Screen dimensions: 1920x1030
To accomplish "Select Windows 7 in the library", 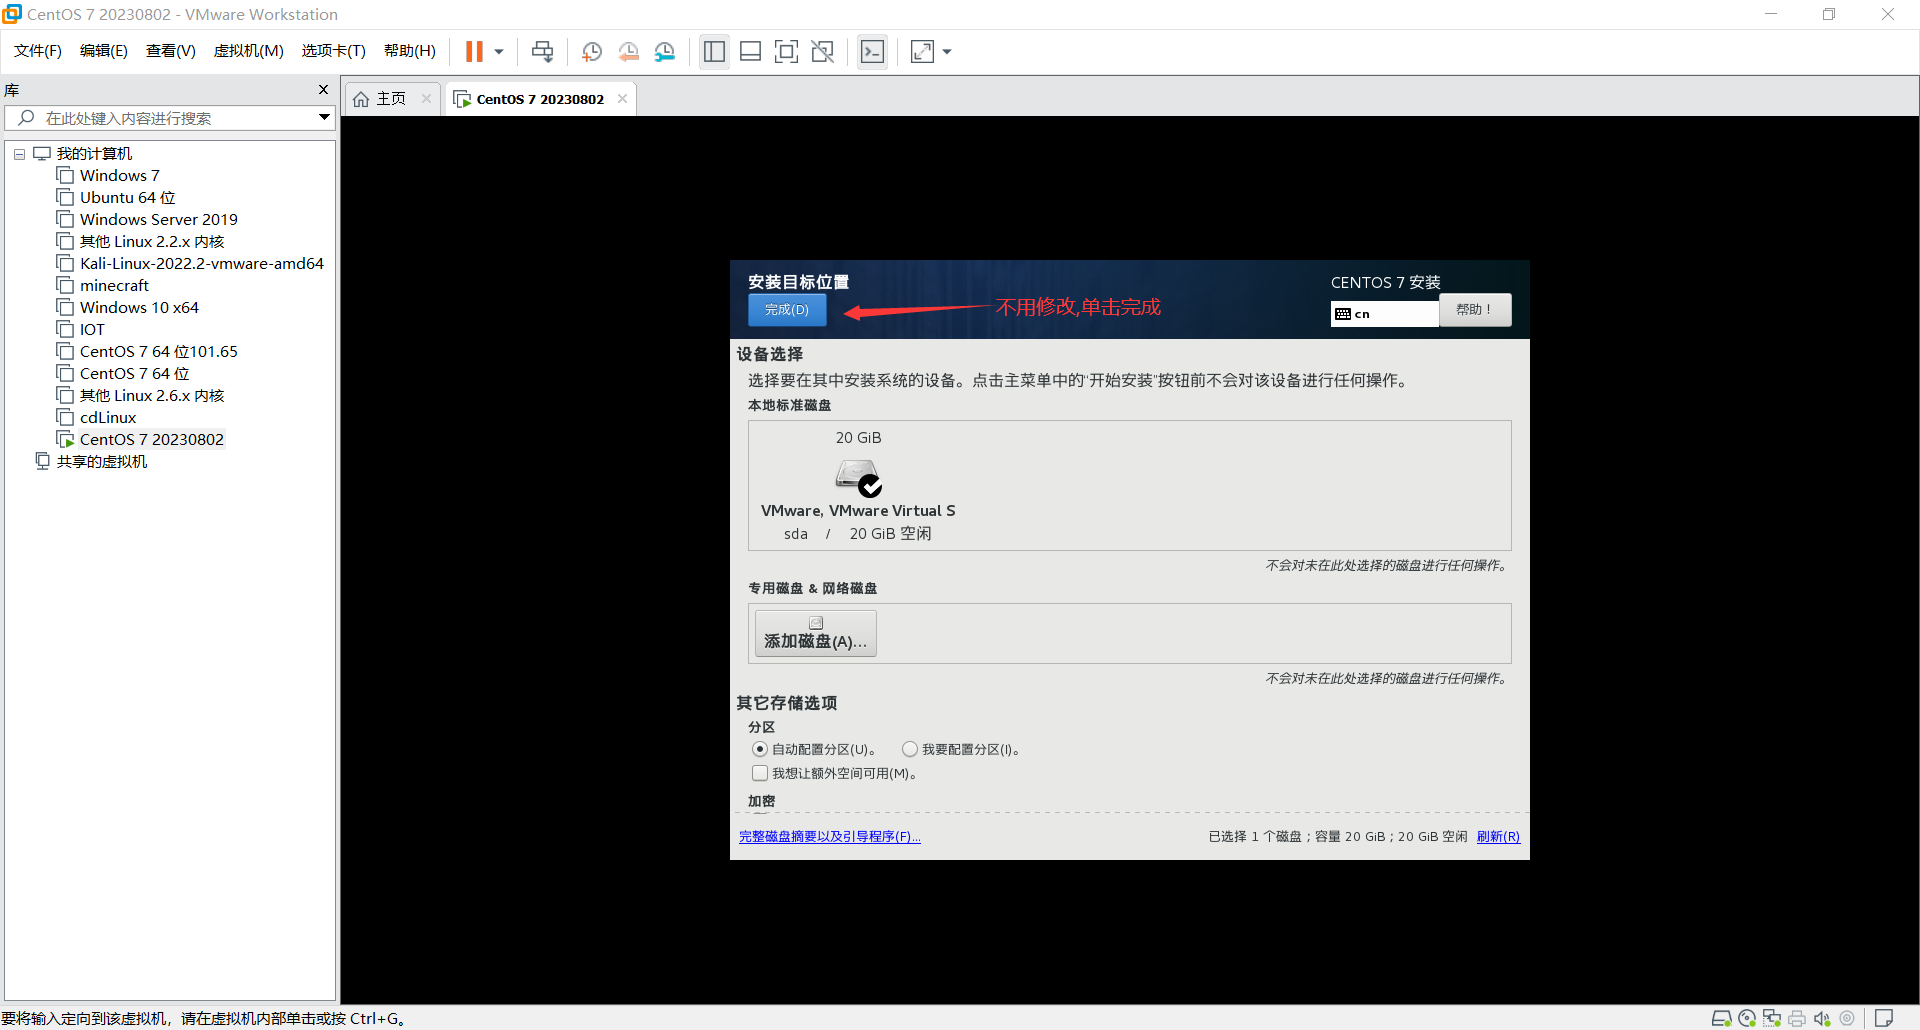I will point(119,176).
